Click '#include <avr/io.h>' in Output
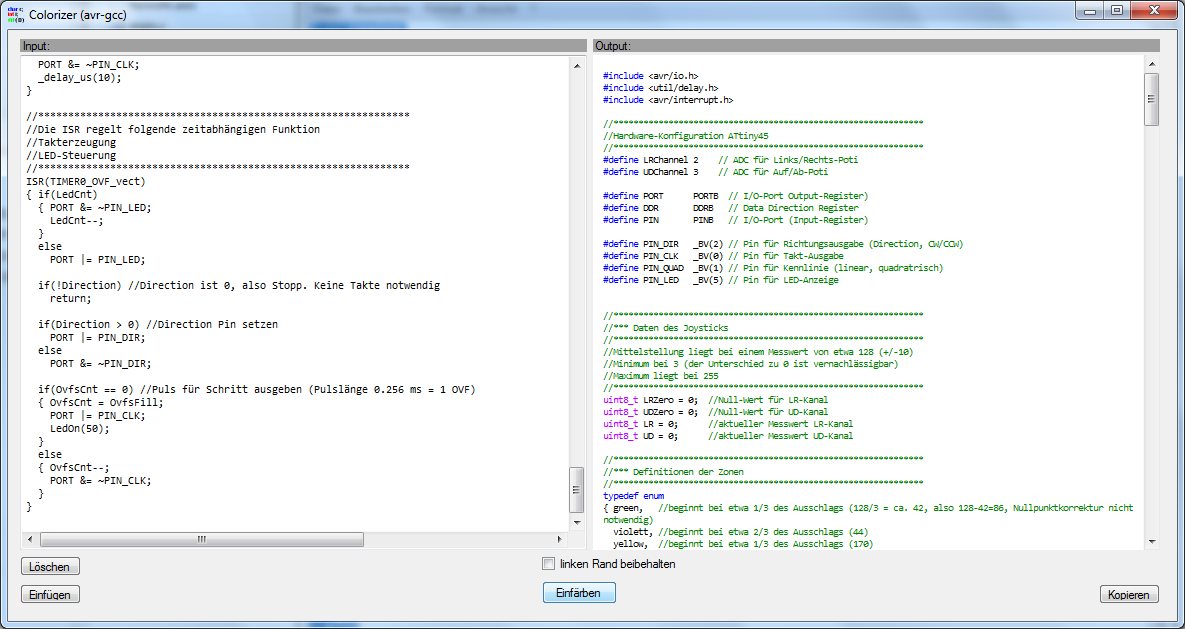Viewport: 1185px width, 629px height. 651,76
